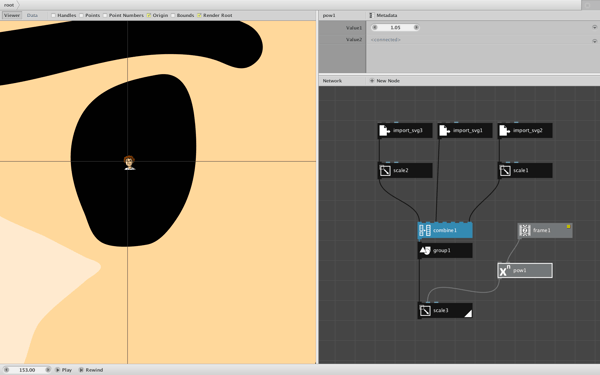Screen dimensions: 600x375
Task: Start animation with the Play button
Action: coord(64,370)
